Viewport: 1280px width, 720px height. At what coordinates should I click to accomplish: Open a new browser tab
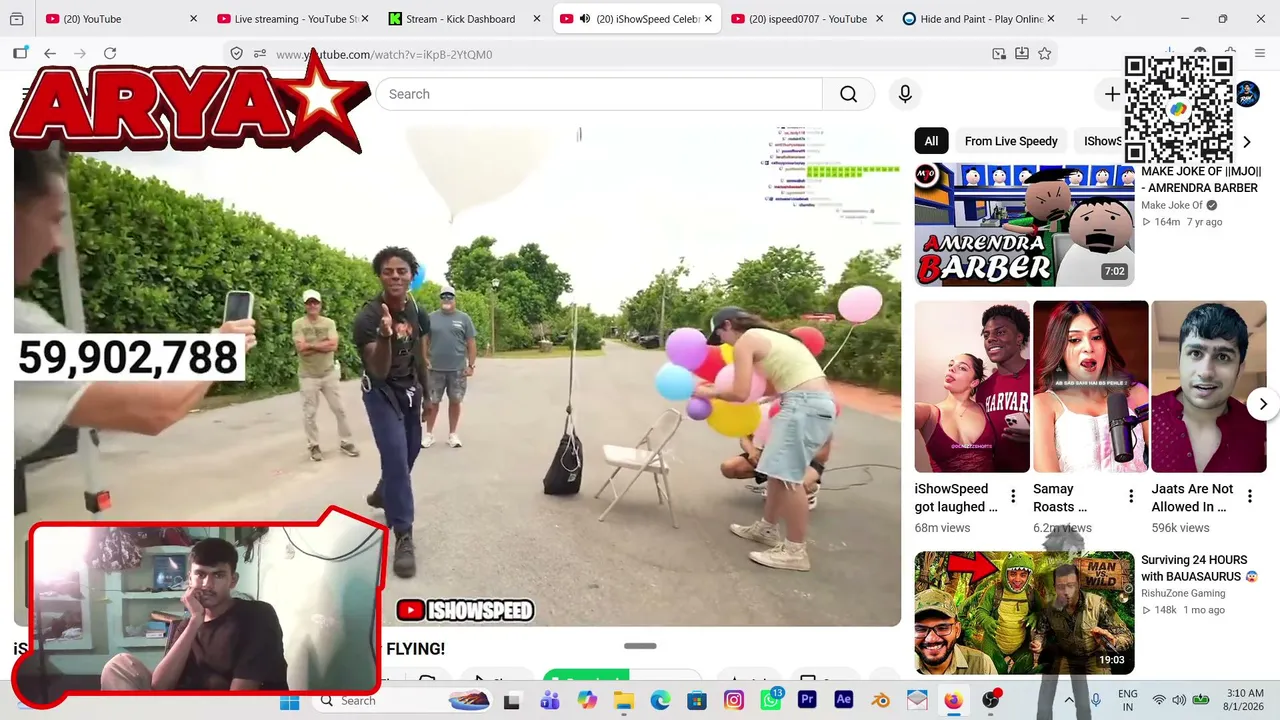(x=1082, y=19)
